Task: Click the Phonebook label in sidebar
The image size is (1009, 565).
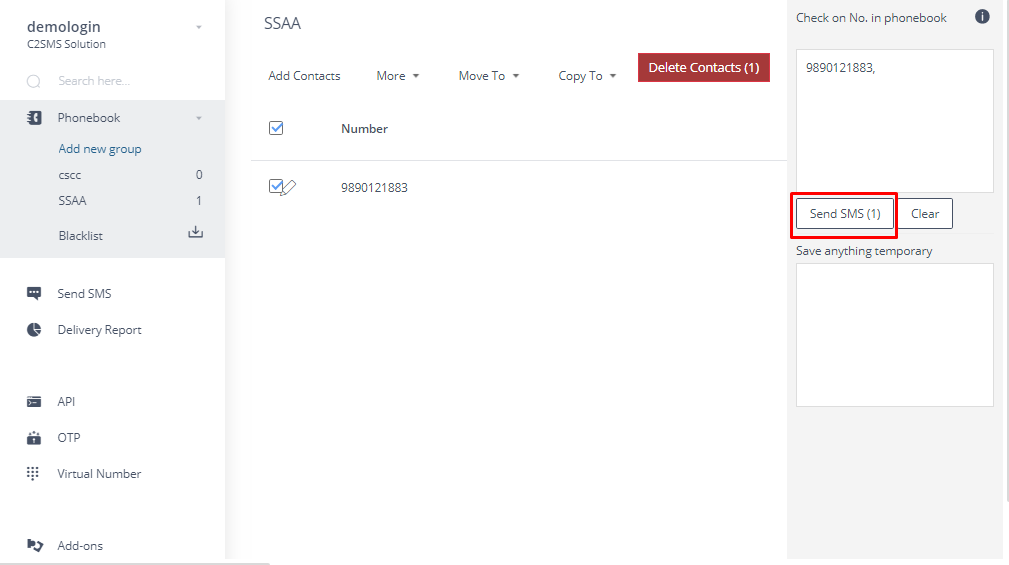Action: 89,118
